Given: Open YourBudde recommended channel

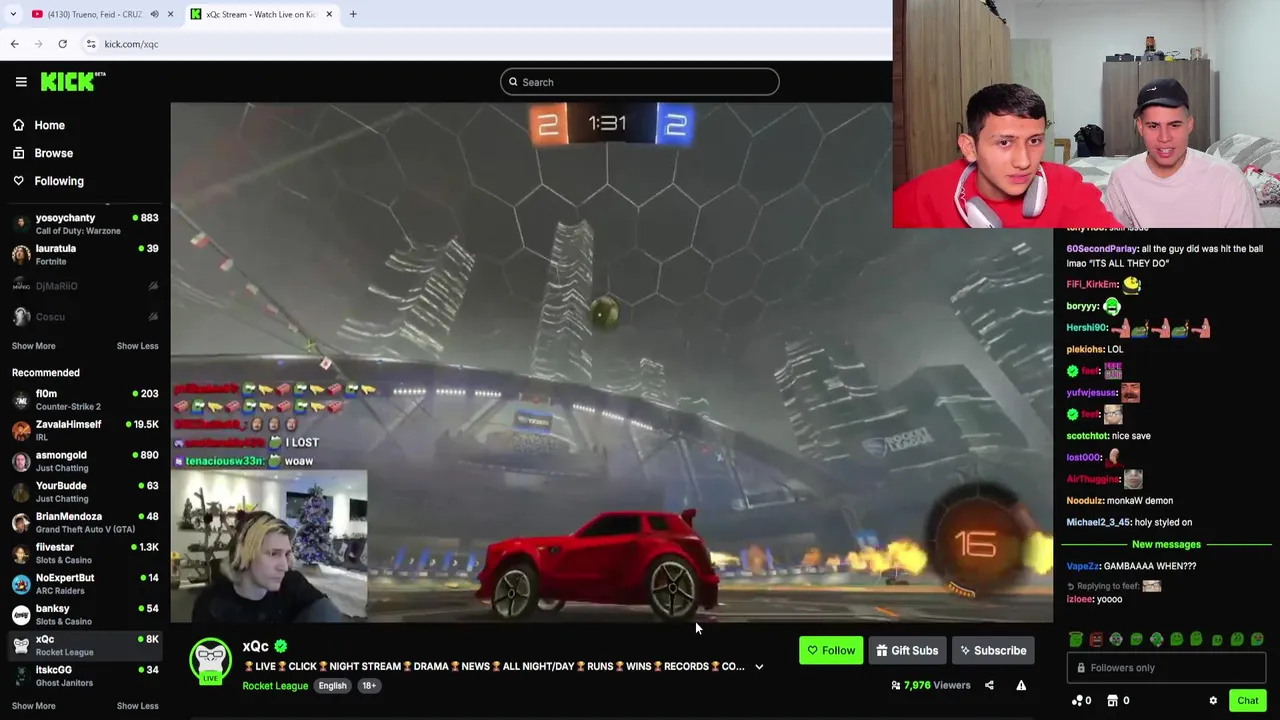Looking at the screenshot, I should click(85, 492).
